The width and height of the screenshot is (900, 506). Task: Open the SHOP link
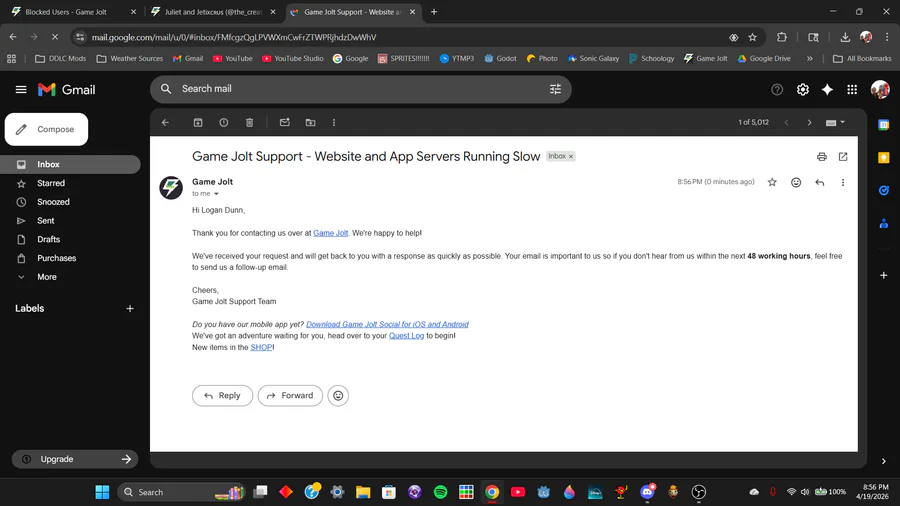(261, 347)
